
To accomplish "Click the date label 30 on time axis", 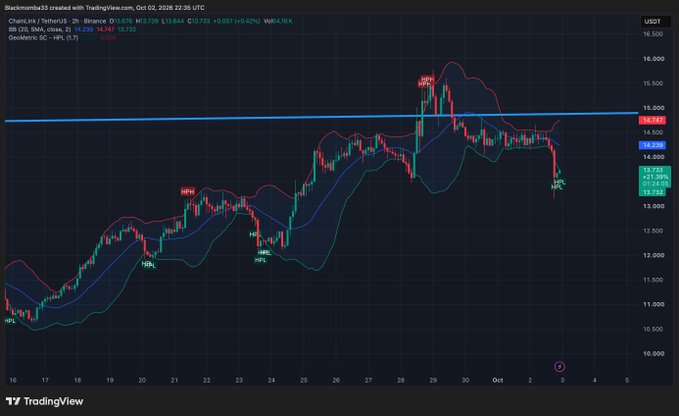I will 465,380.
